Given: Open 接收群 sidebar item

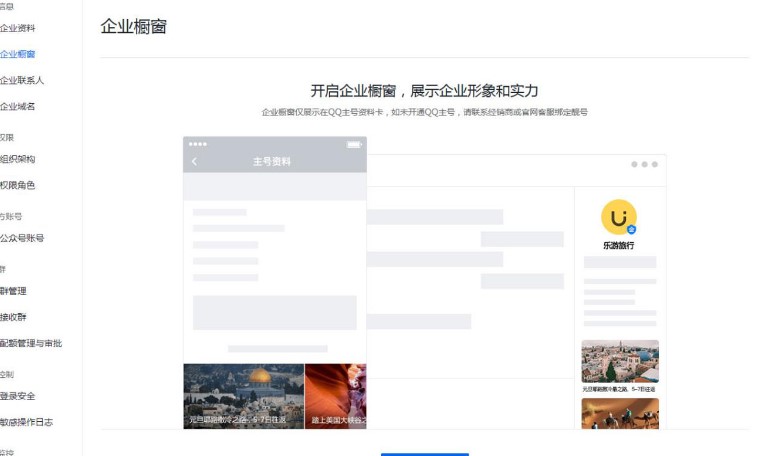Looking at the screenshot, I should tap(13, 317).
